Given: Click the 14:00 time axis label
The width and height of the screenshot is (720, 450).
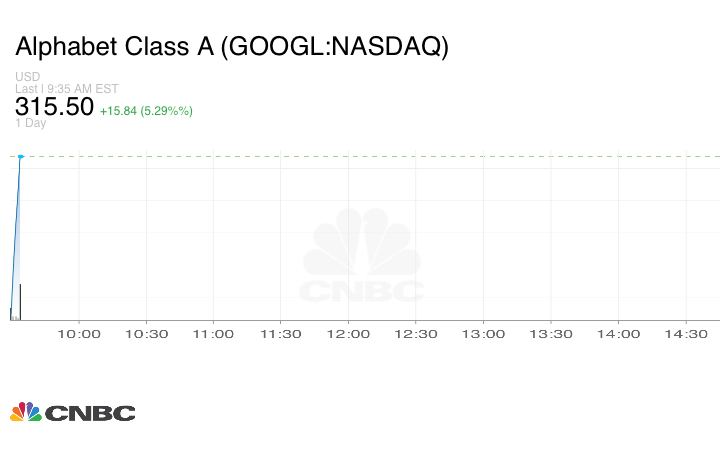Looking at the screenshot, I should (x=617, y=334).
